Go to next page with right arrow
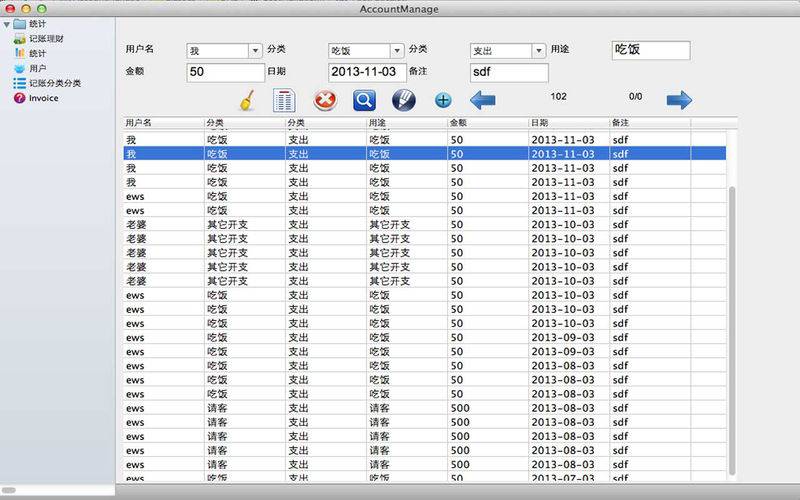 [x=679, y=100]
